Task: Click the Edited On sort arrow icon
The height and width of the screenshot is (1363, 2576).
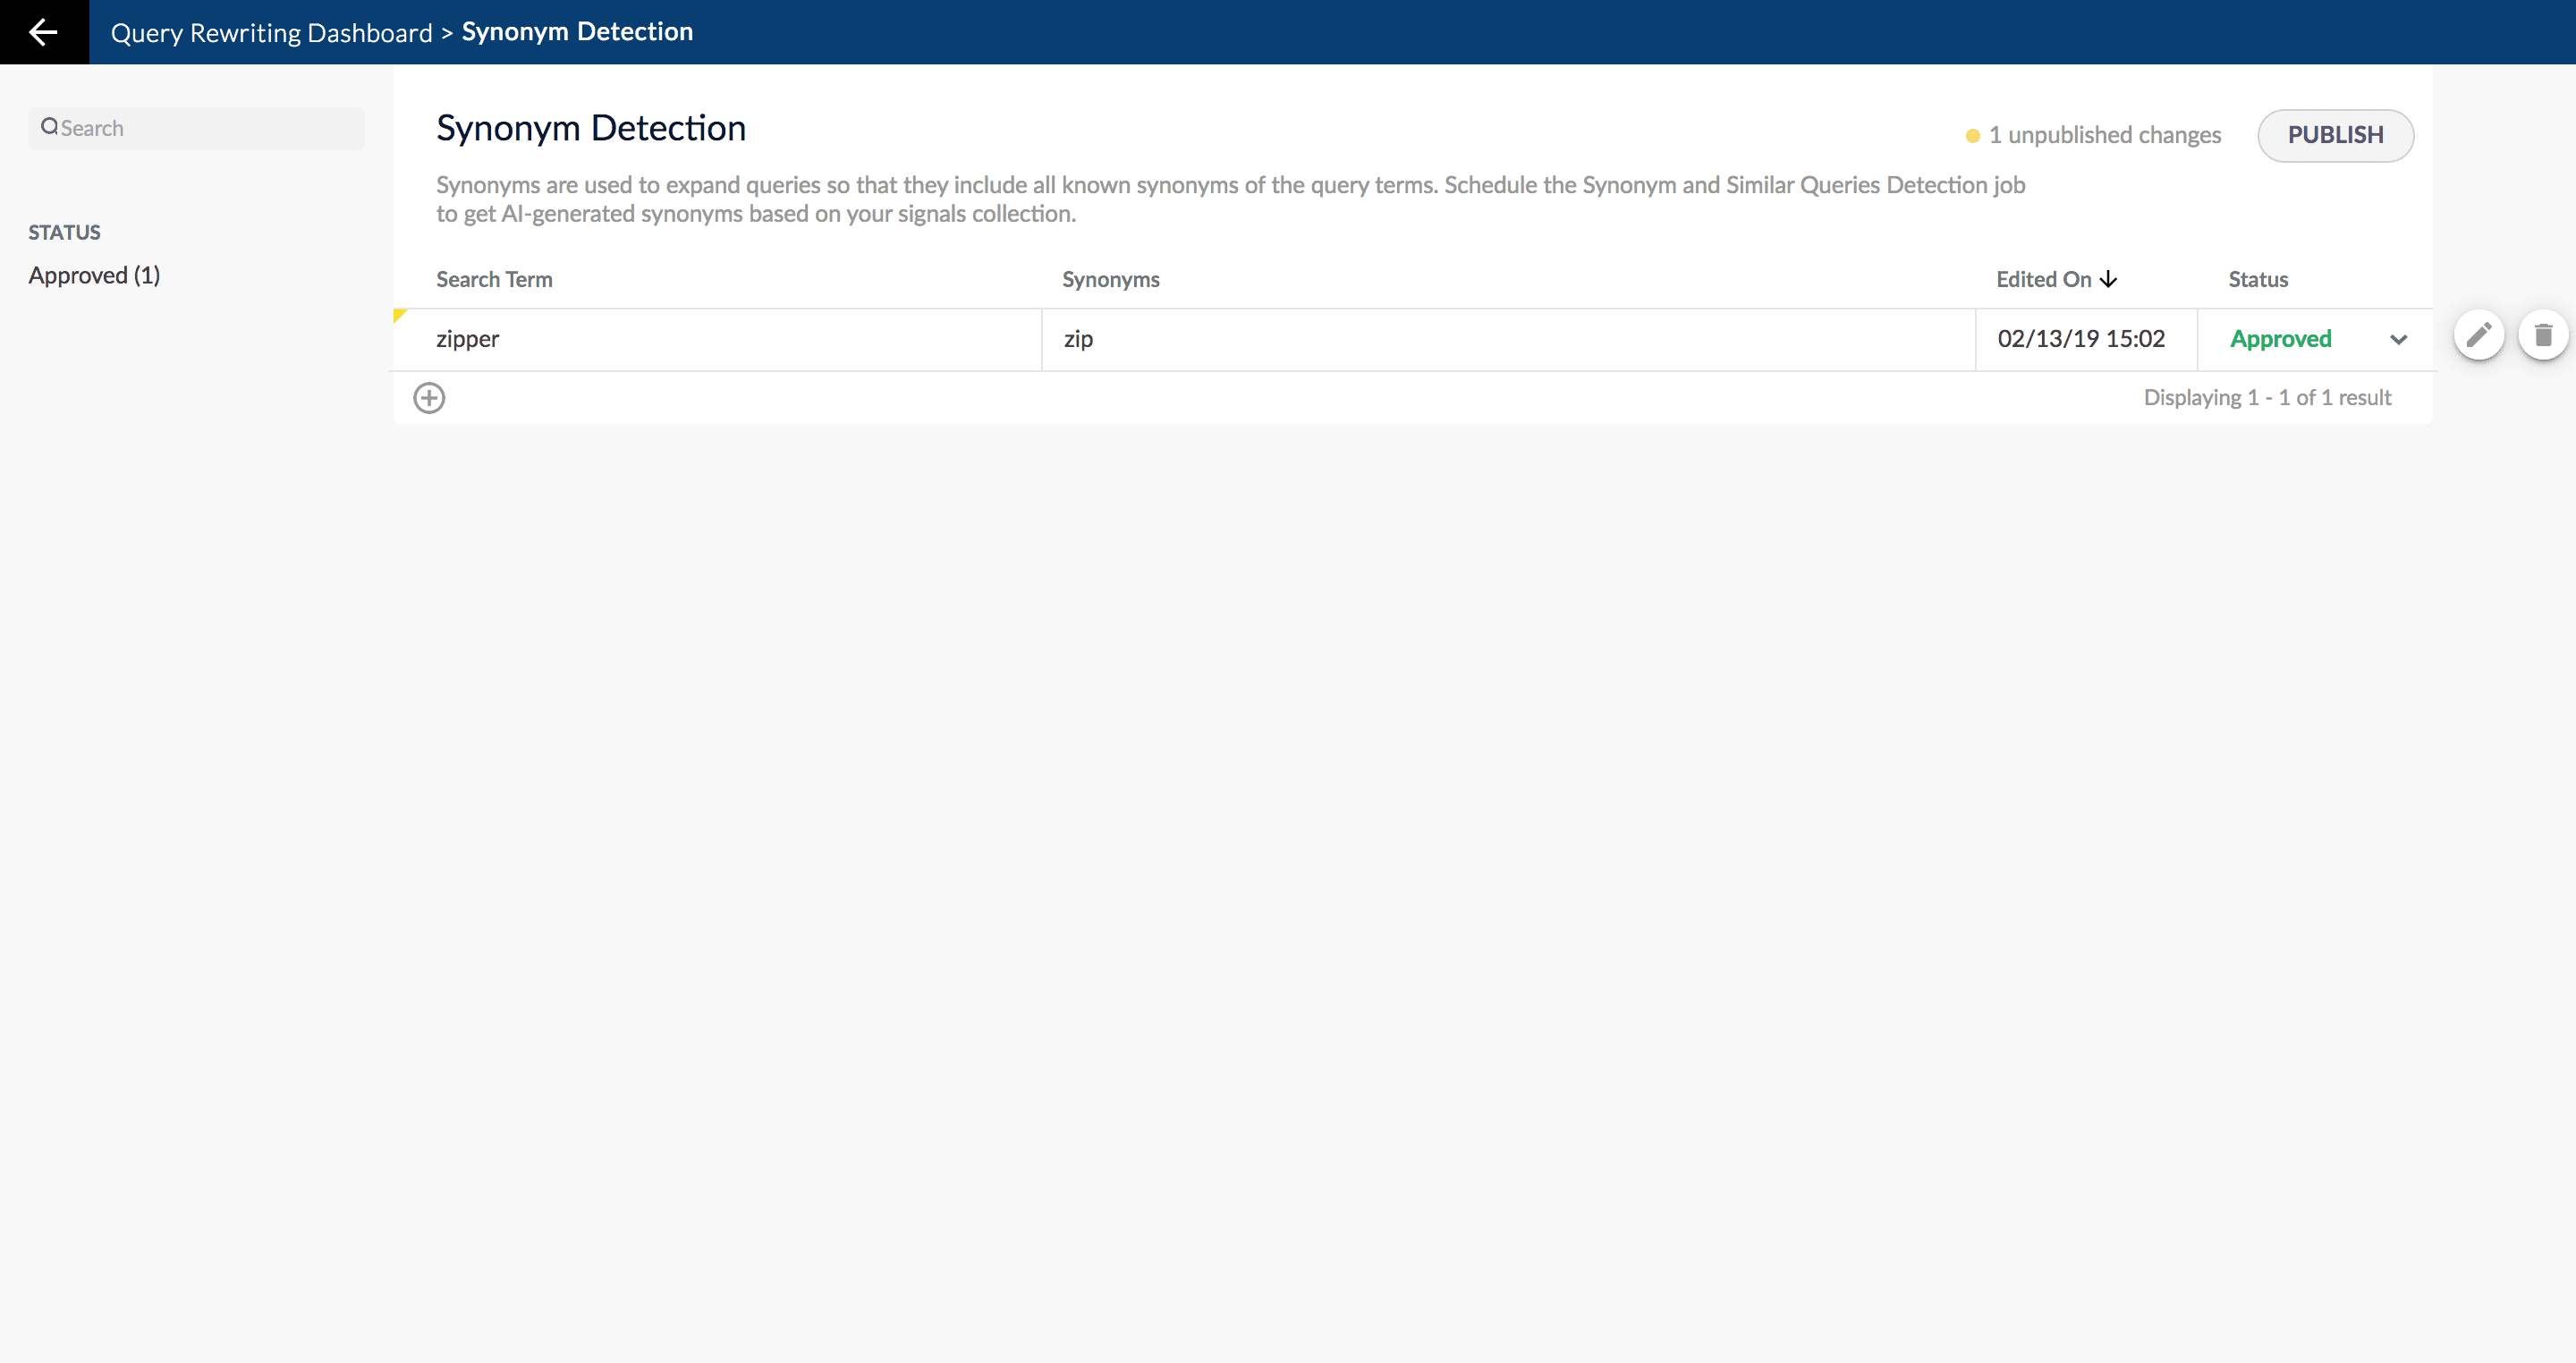Action: pos(2113,279)
